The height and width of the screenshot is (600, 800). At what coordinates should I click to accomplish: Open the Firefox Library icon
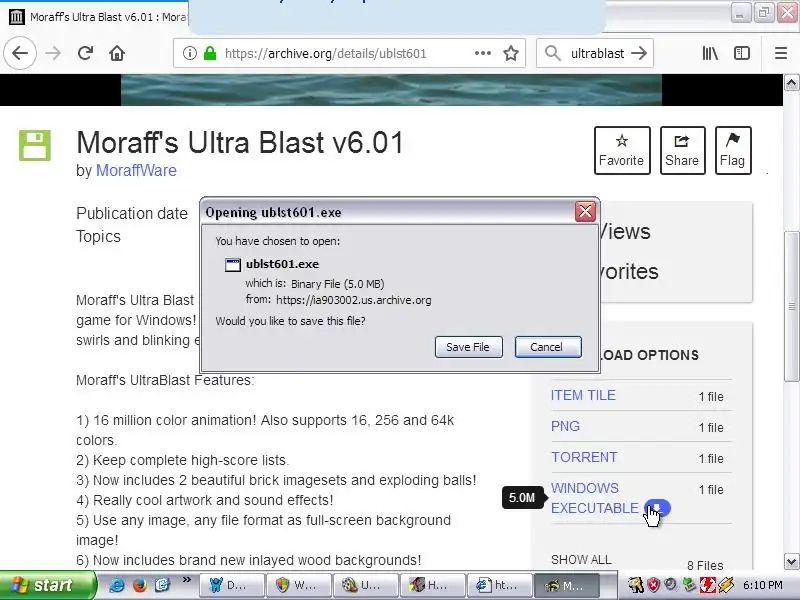(x=710, y=53)
